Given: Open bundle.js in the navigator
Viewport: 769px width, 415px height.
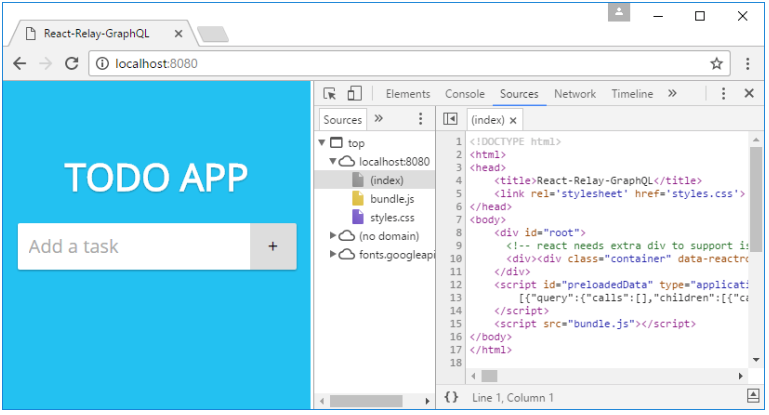Looking at the screenshot, I should coord(392,199).
